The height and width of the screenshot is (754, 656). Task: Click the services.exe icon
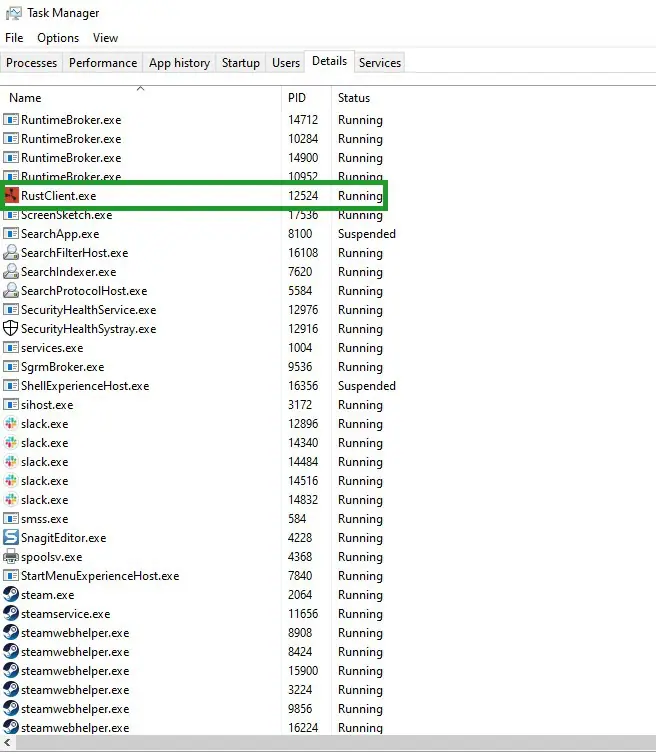point(11,347)
